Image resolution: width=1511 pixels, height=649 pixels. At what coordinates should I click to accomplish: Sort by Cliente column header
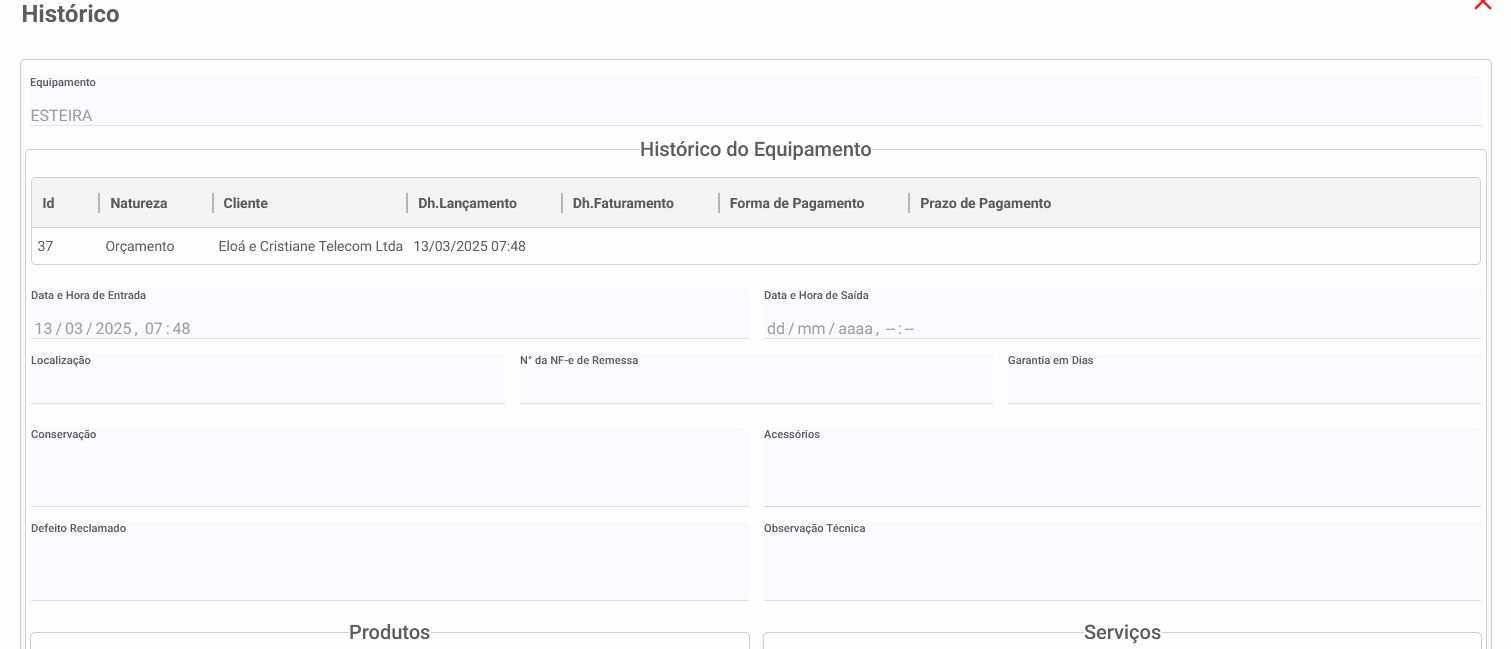[x=246, y=203]
